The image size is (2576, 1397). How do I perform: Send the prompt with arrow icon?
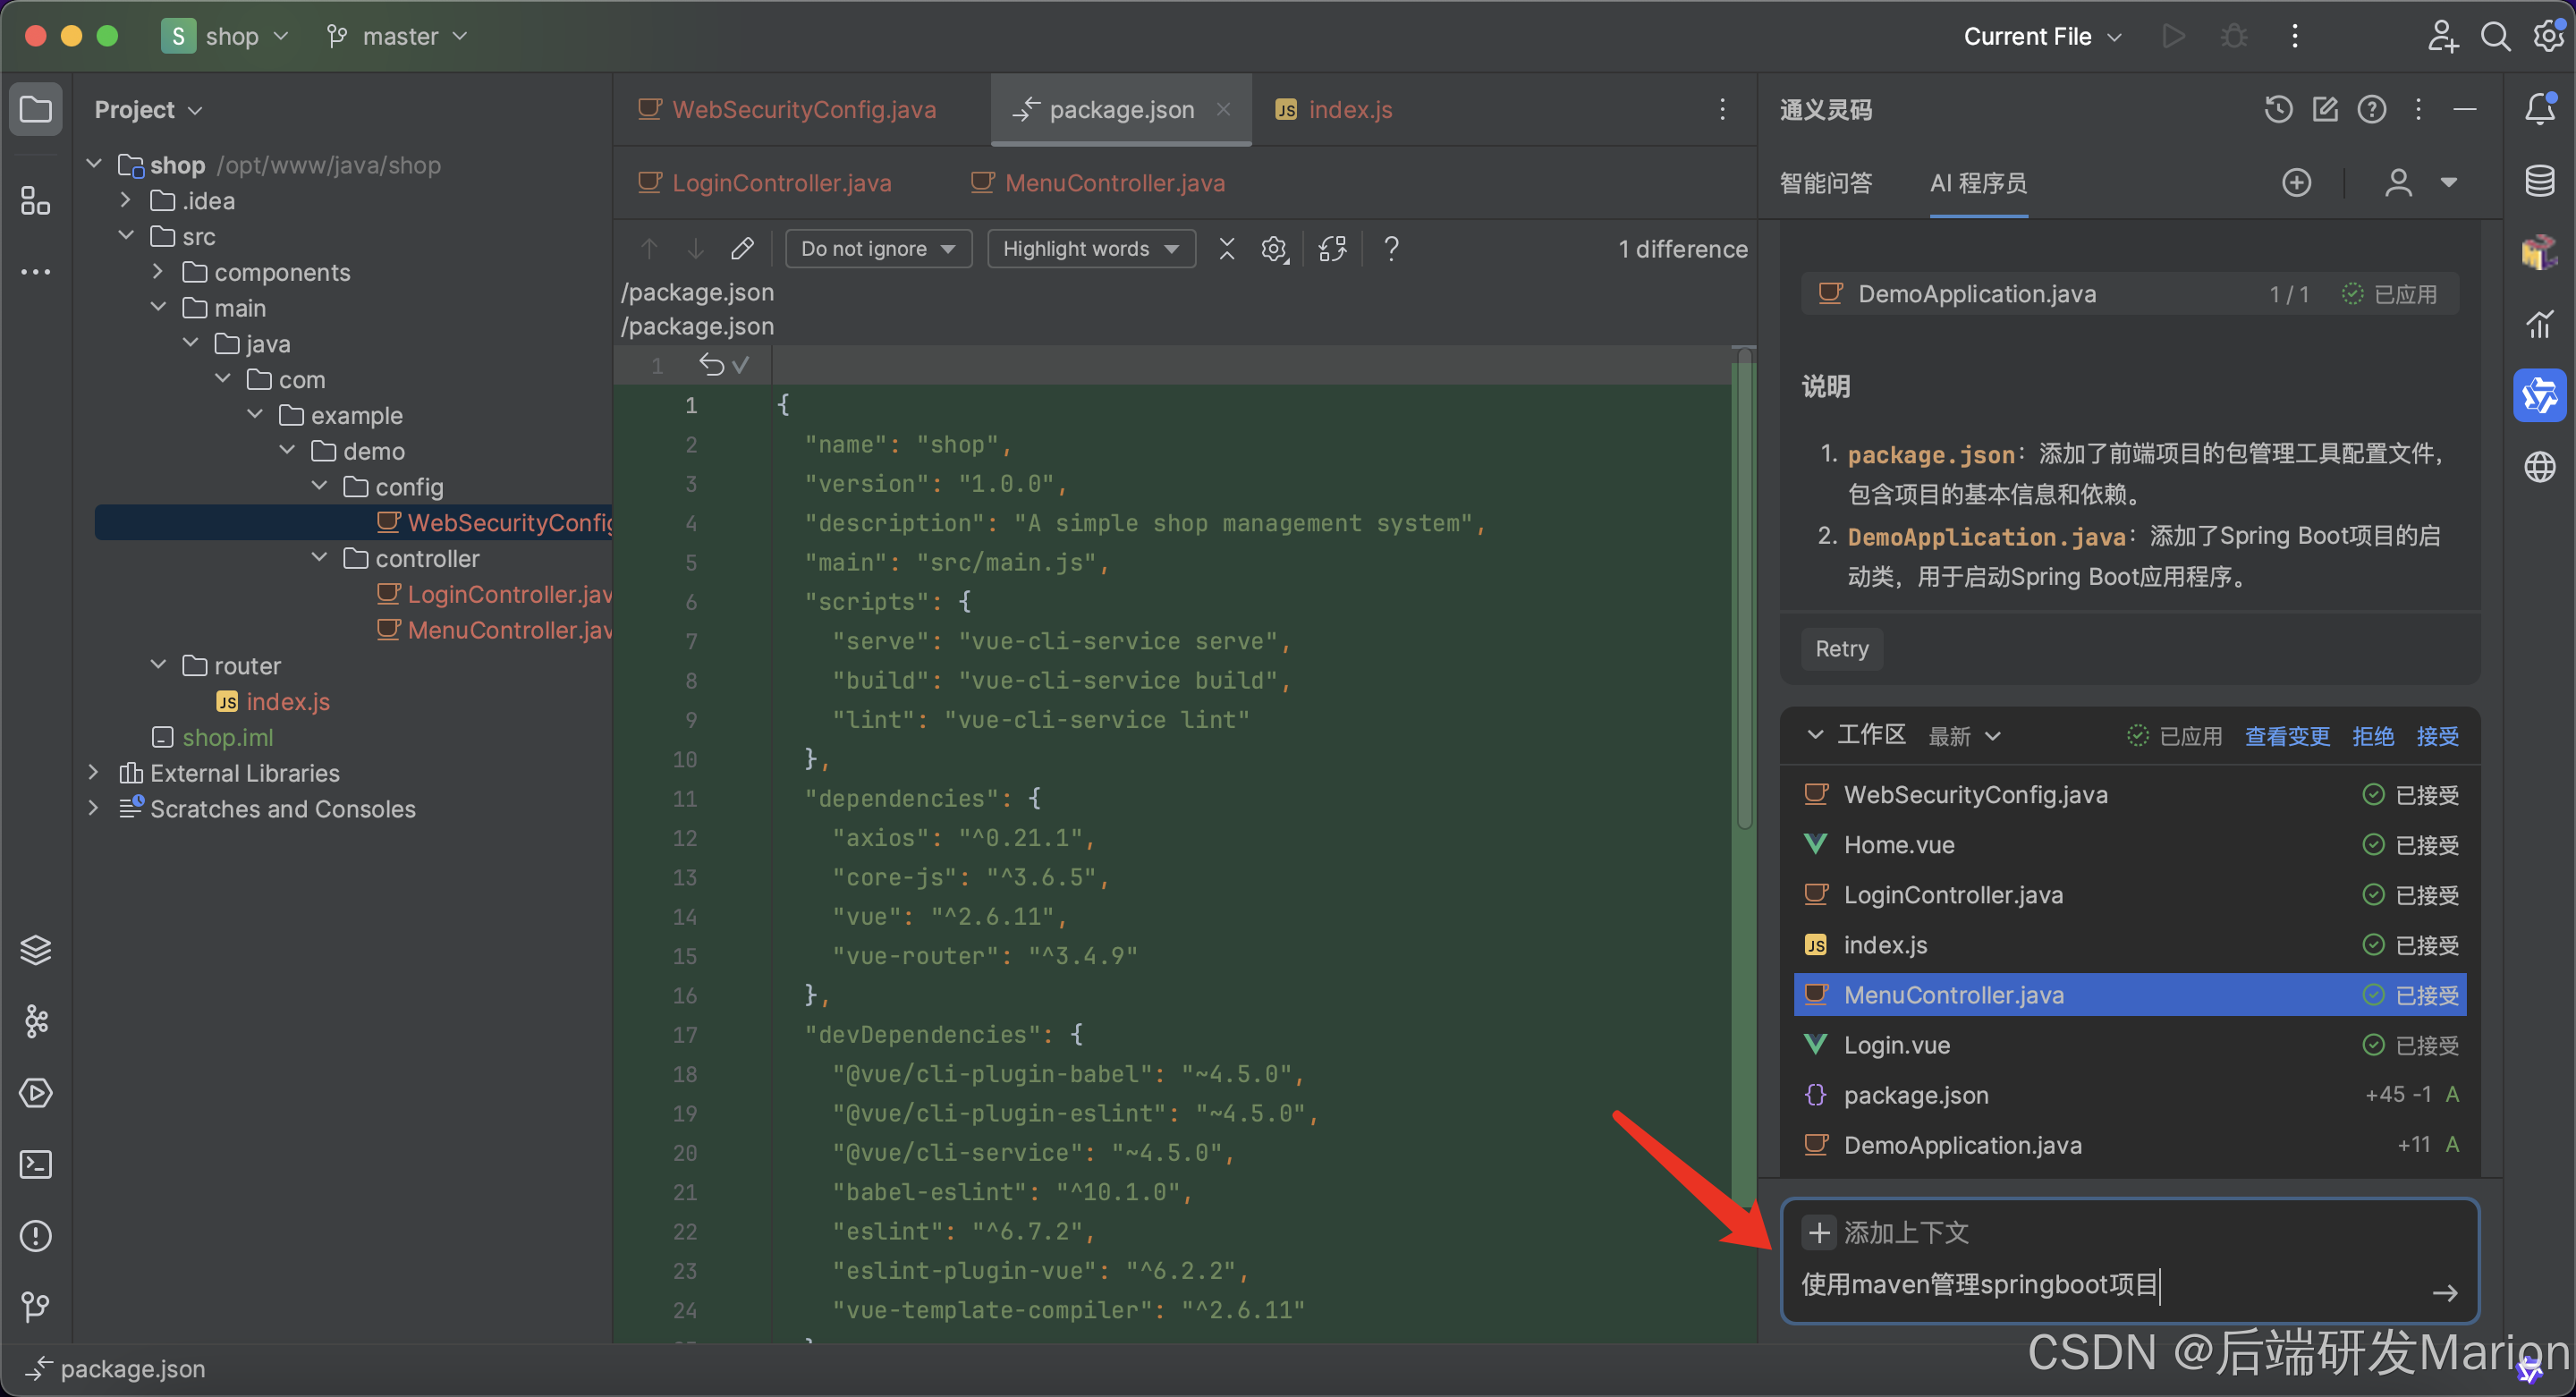click(x=2444, y=1293)
